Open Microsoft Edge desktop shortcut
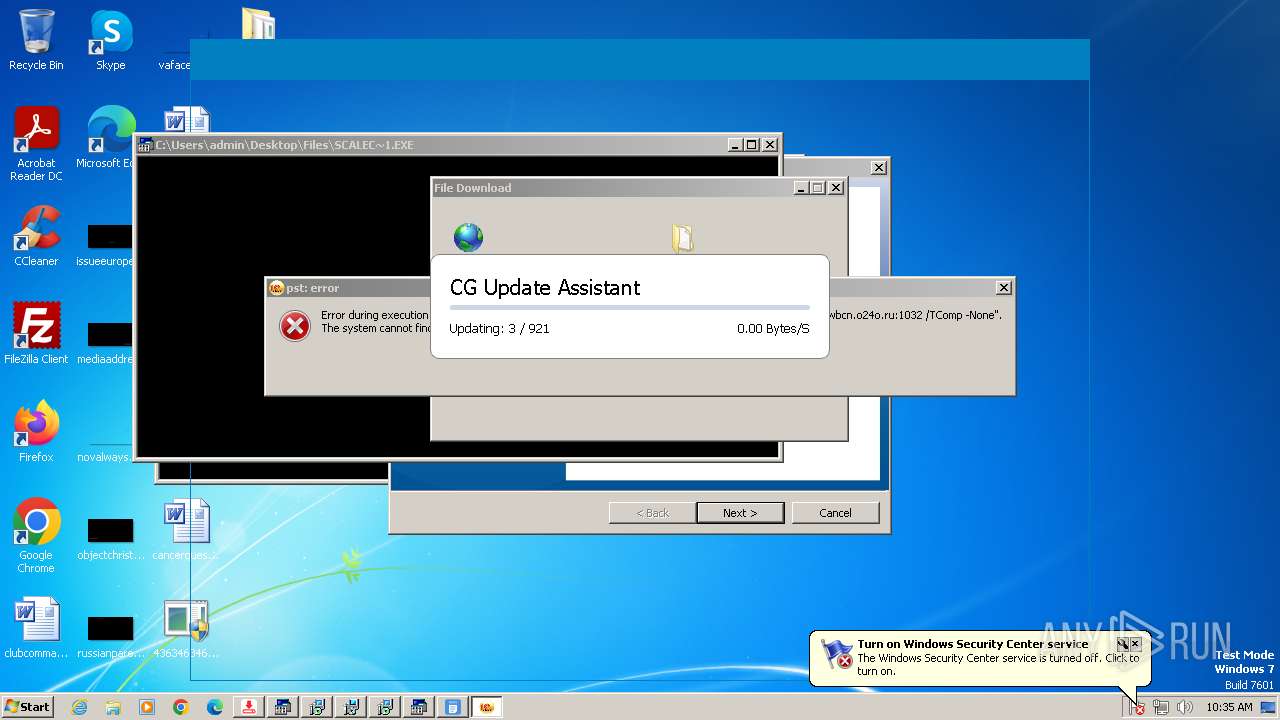The image size is (1280, 720). 108,138
